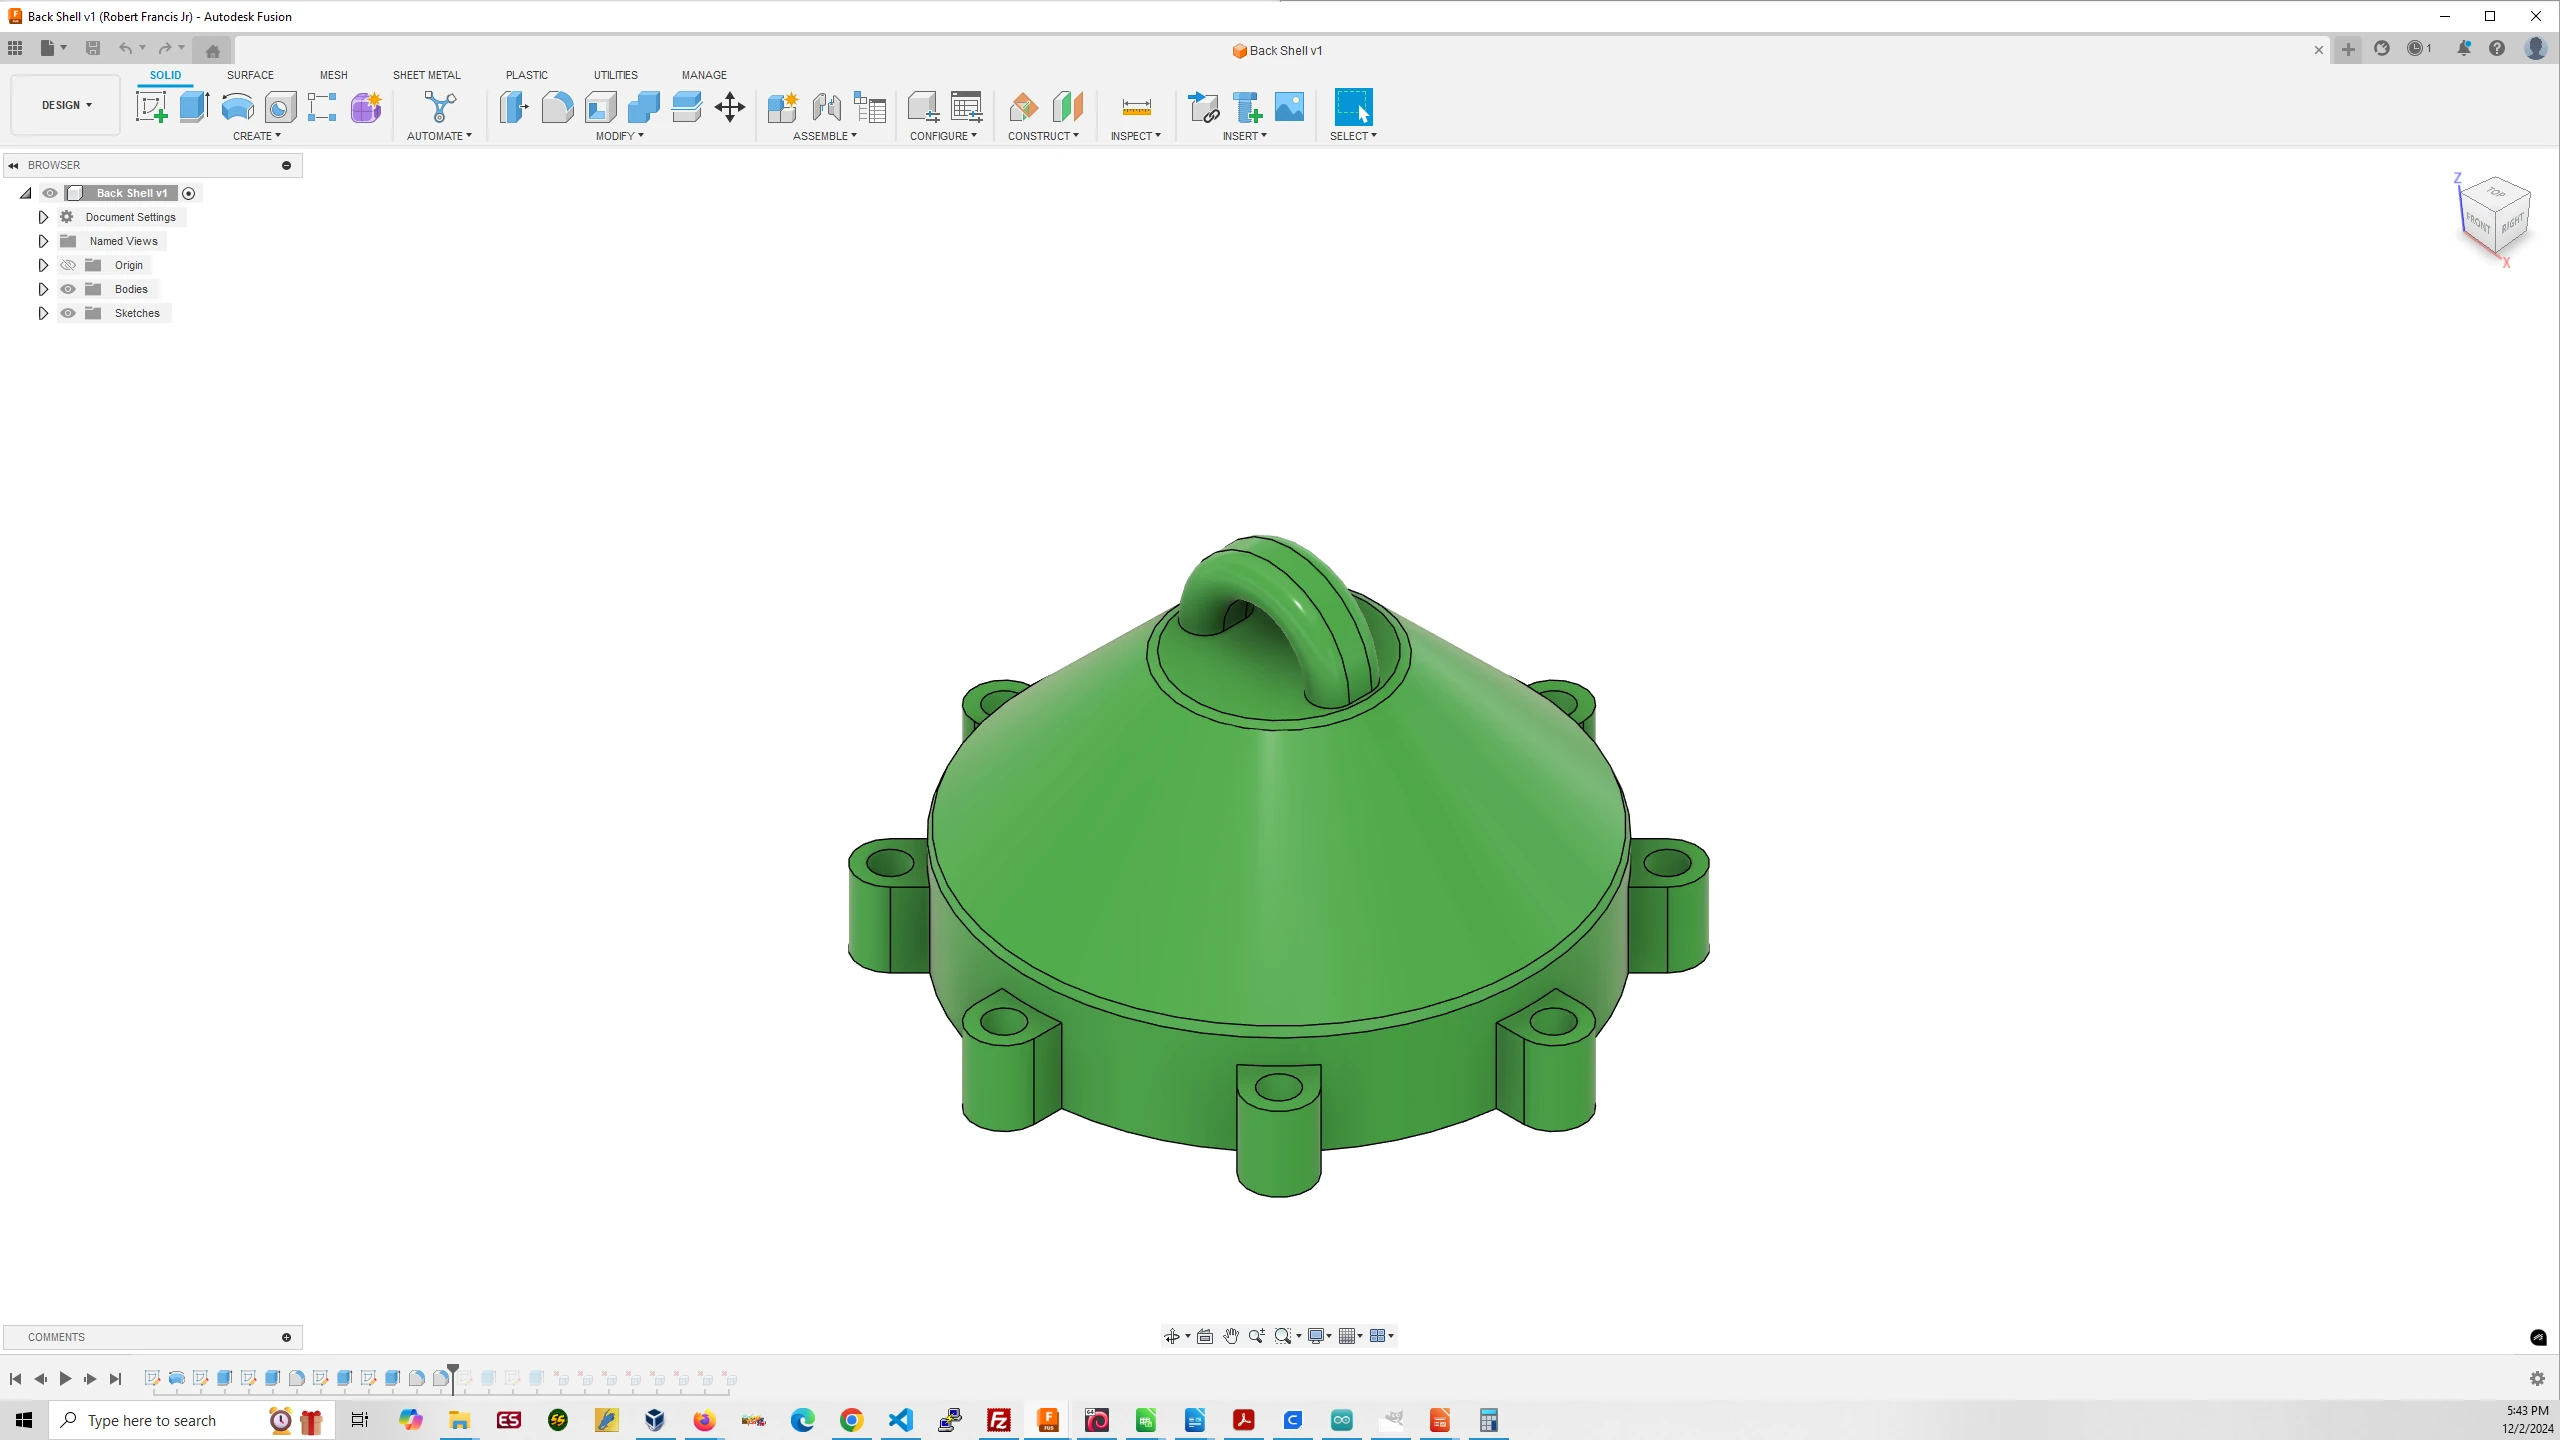Select the Insert Derive tool
This screenshot has height=1440, width=2560.
pyautogui.click(x=1203, y=107)
